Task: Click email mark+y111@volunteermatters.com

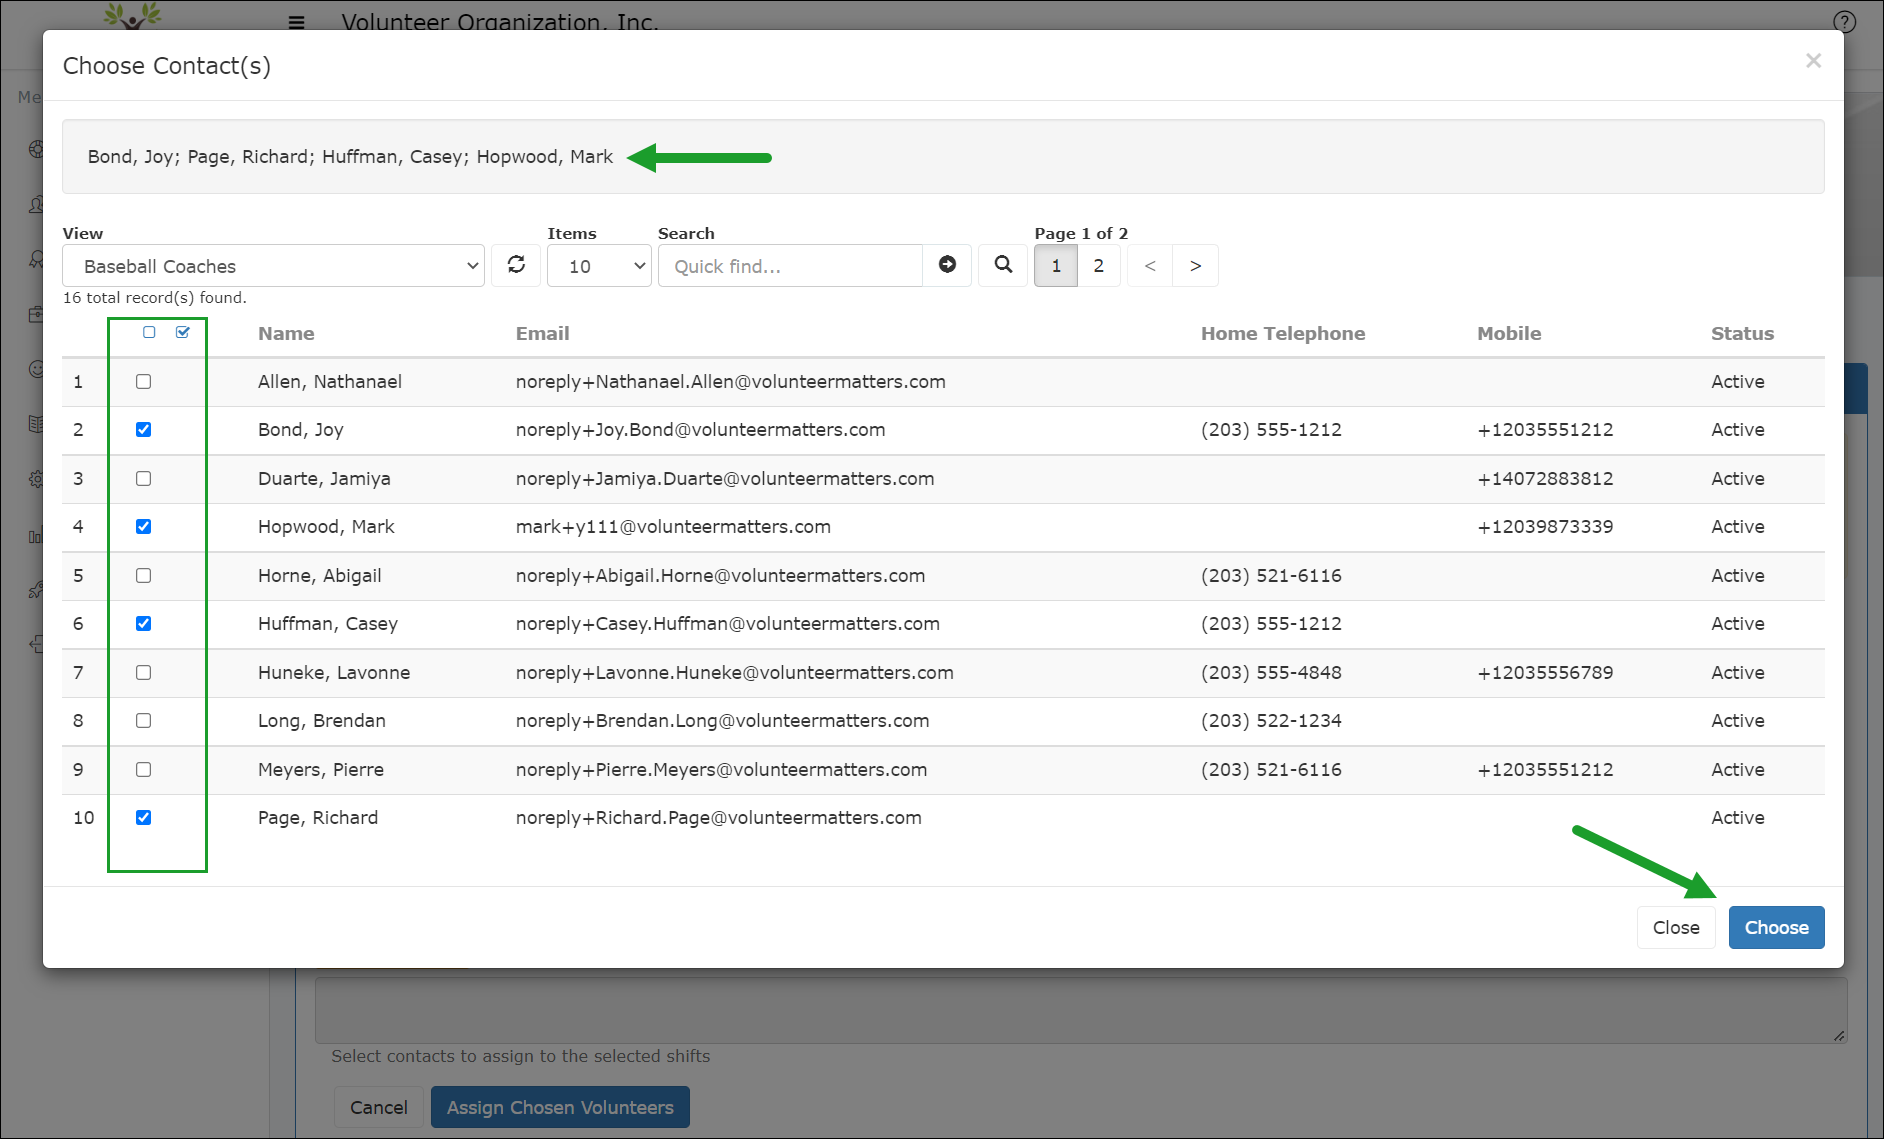Action: (x=673, y=527)
